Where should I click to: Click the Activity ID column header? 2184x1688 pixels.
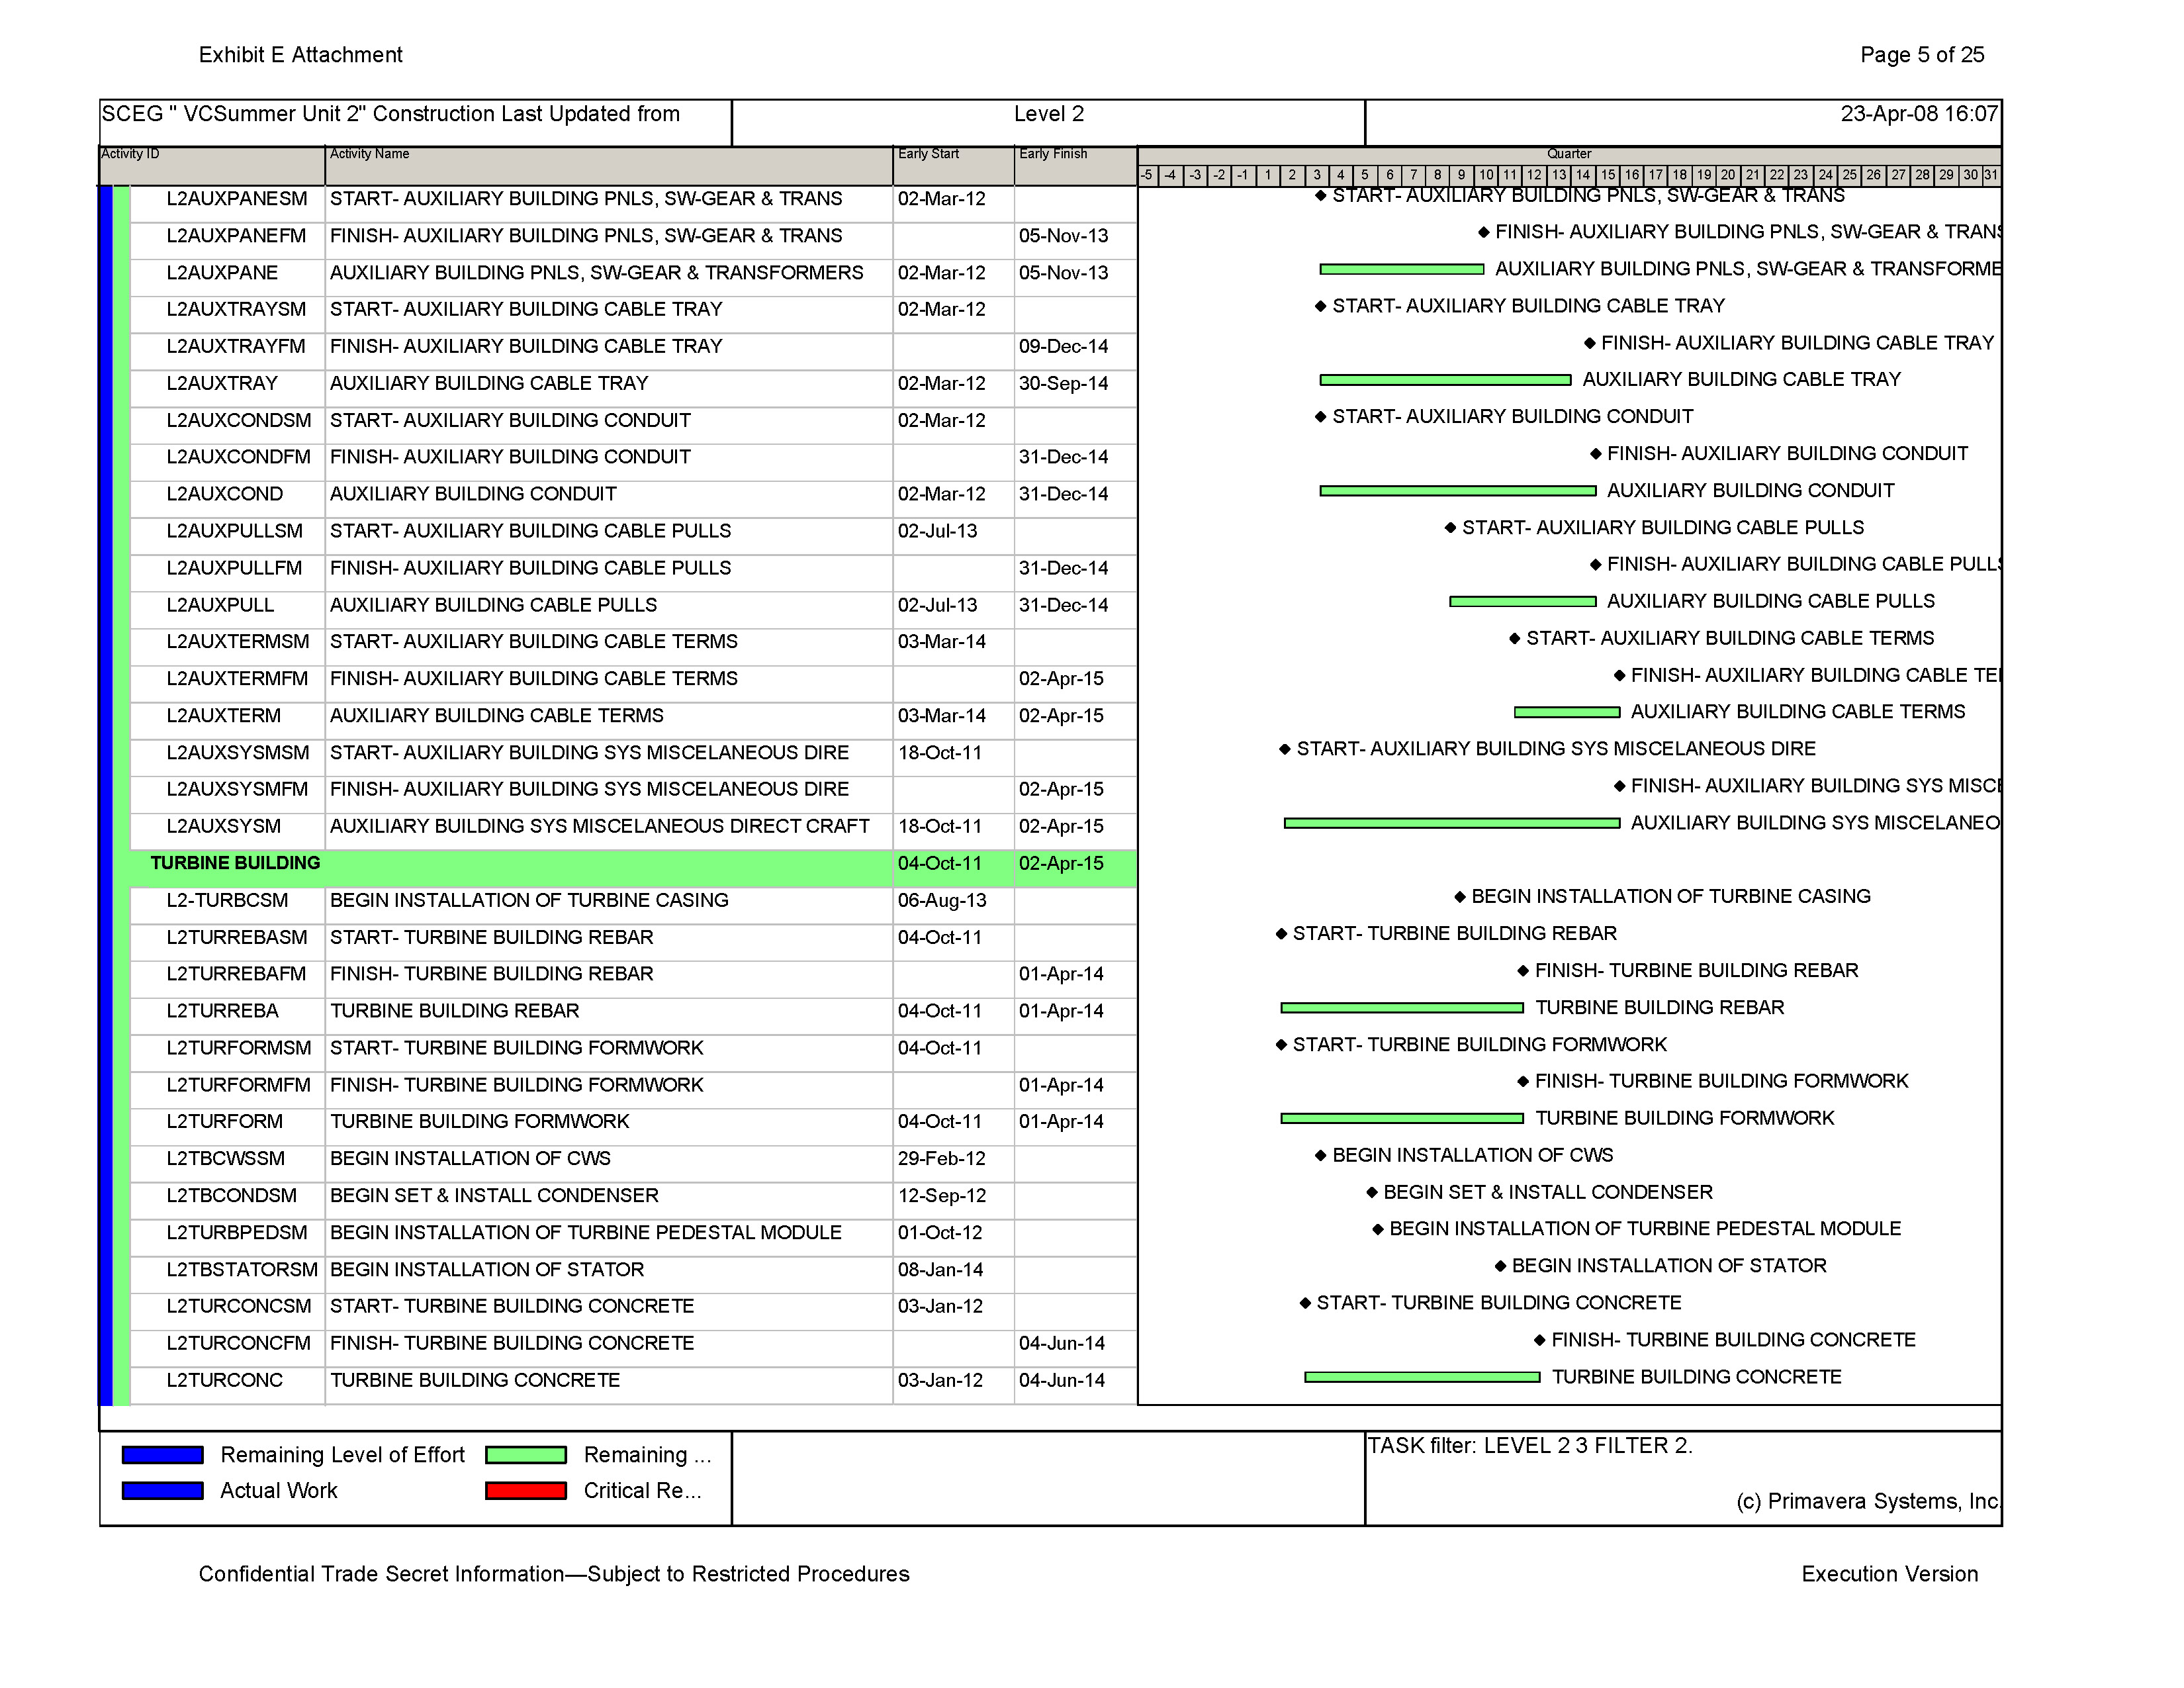(x=211, y=165)
